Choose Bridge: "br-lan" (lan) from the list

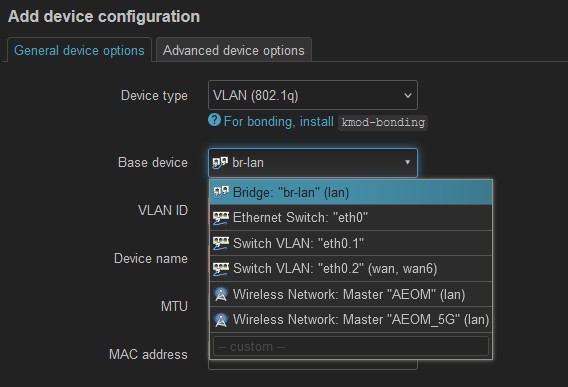[x=351, y=192]
